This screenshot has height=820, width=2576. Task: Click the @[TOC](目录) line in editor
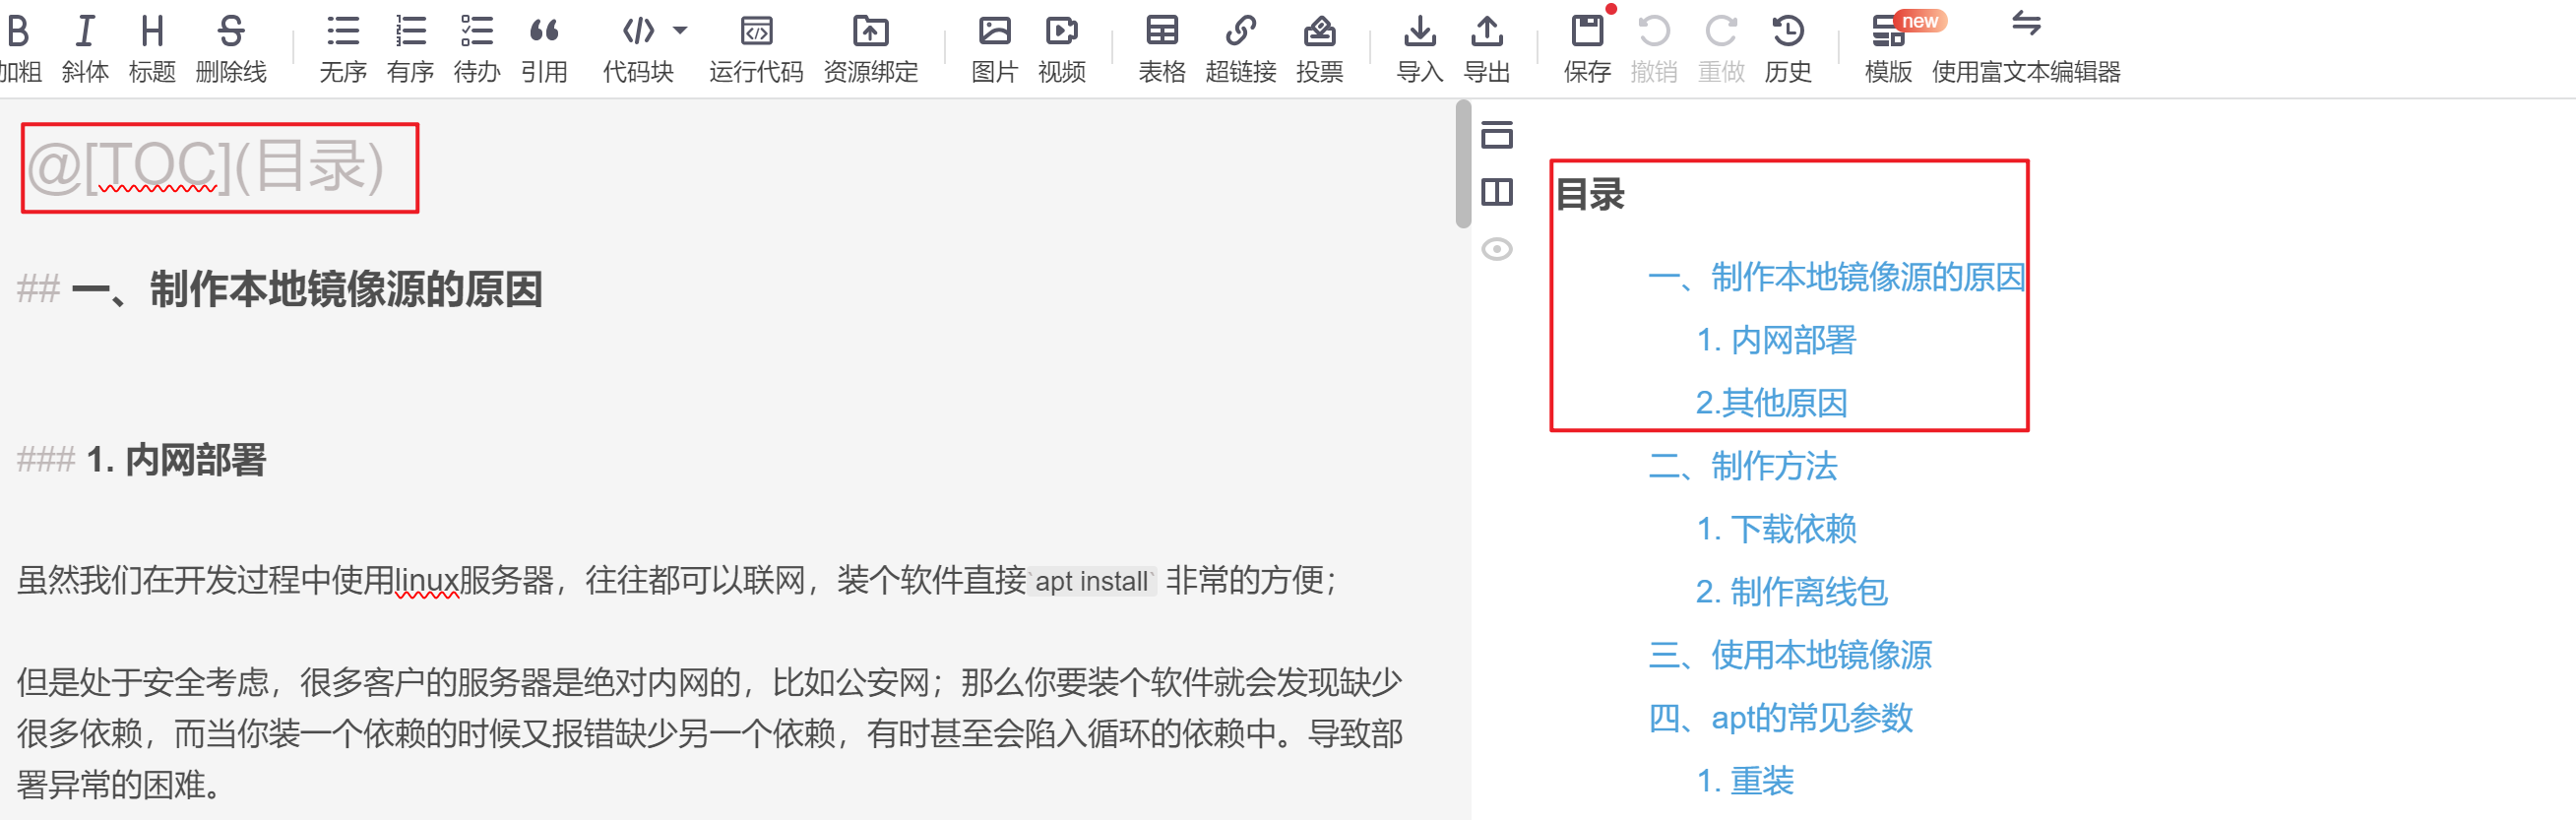(x=206, y=166)
